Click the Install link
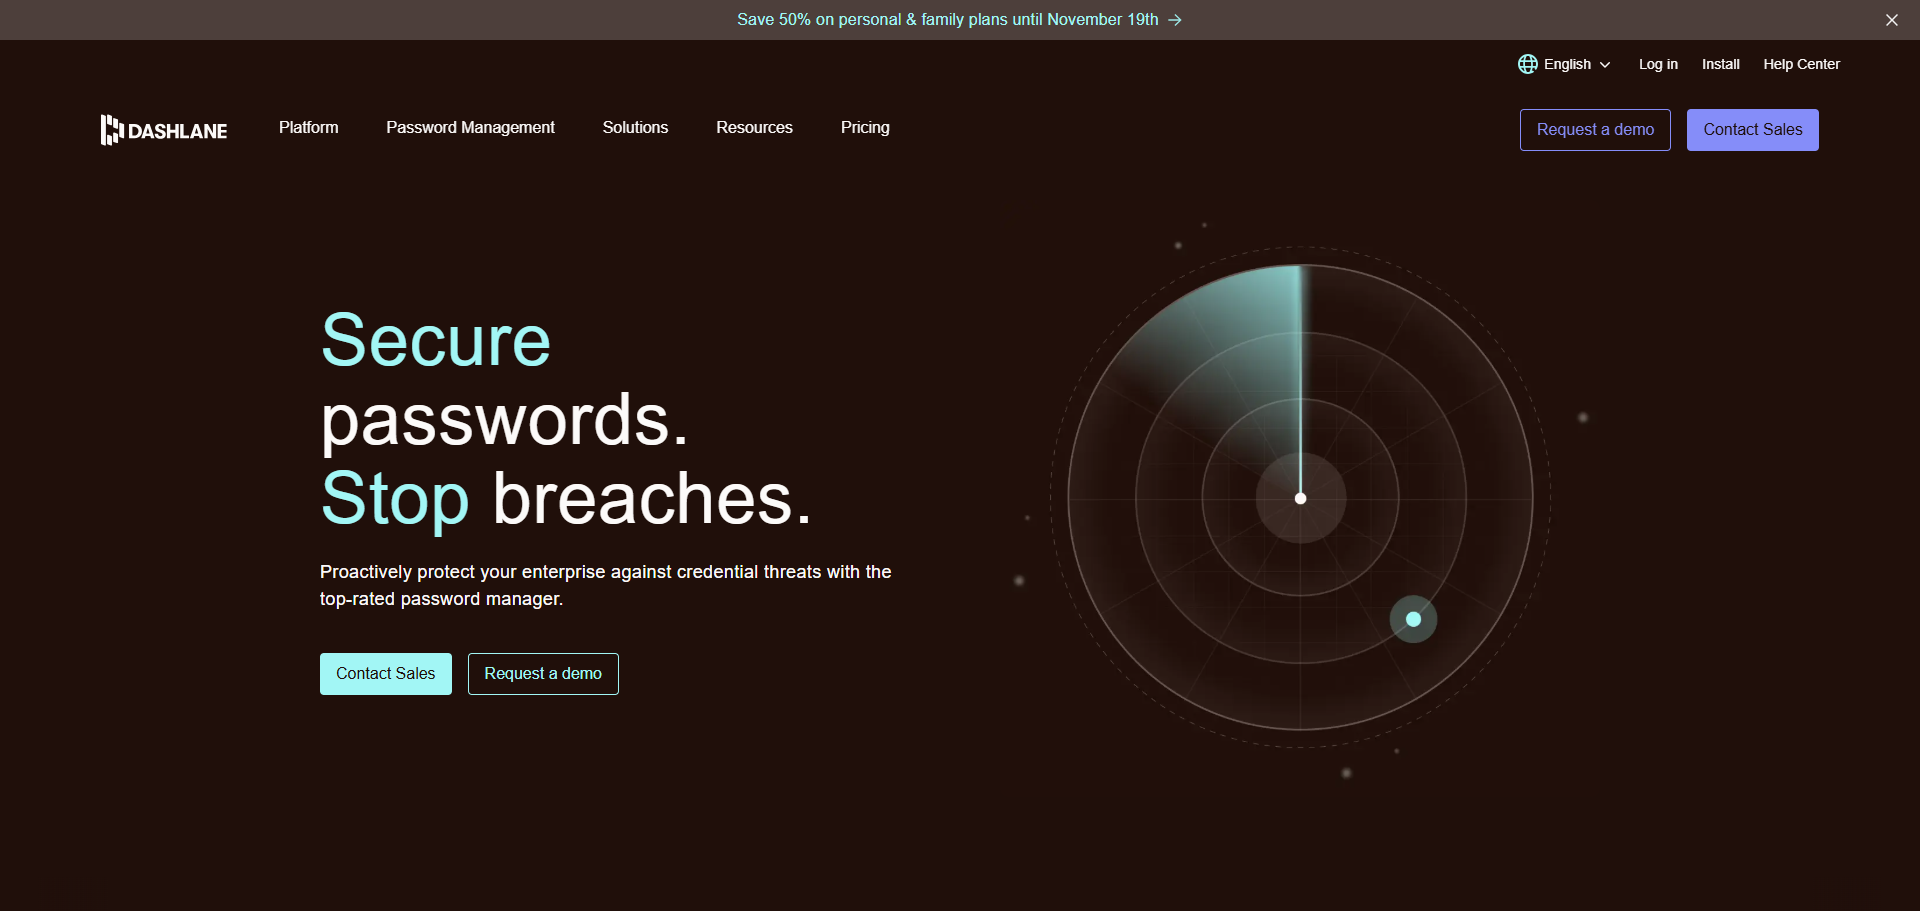The image size is (1920, 911). point(1720,63)
